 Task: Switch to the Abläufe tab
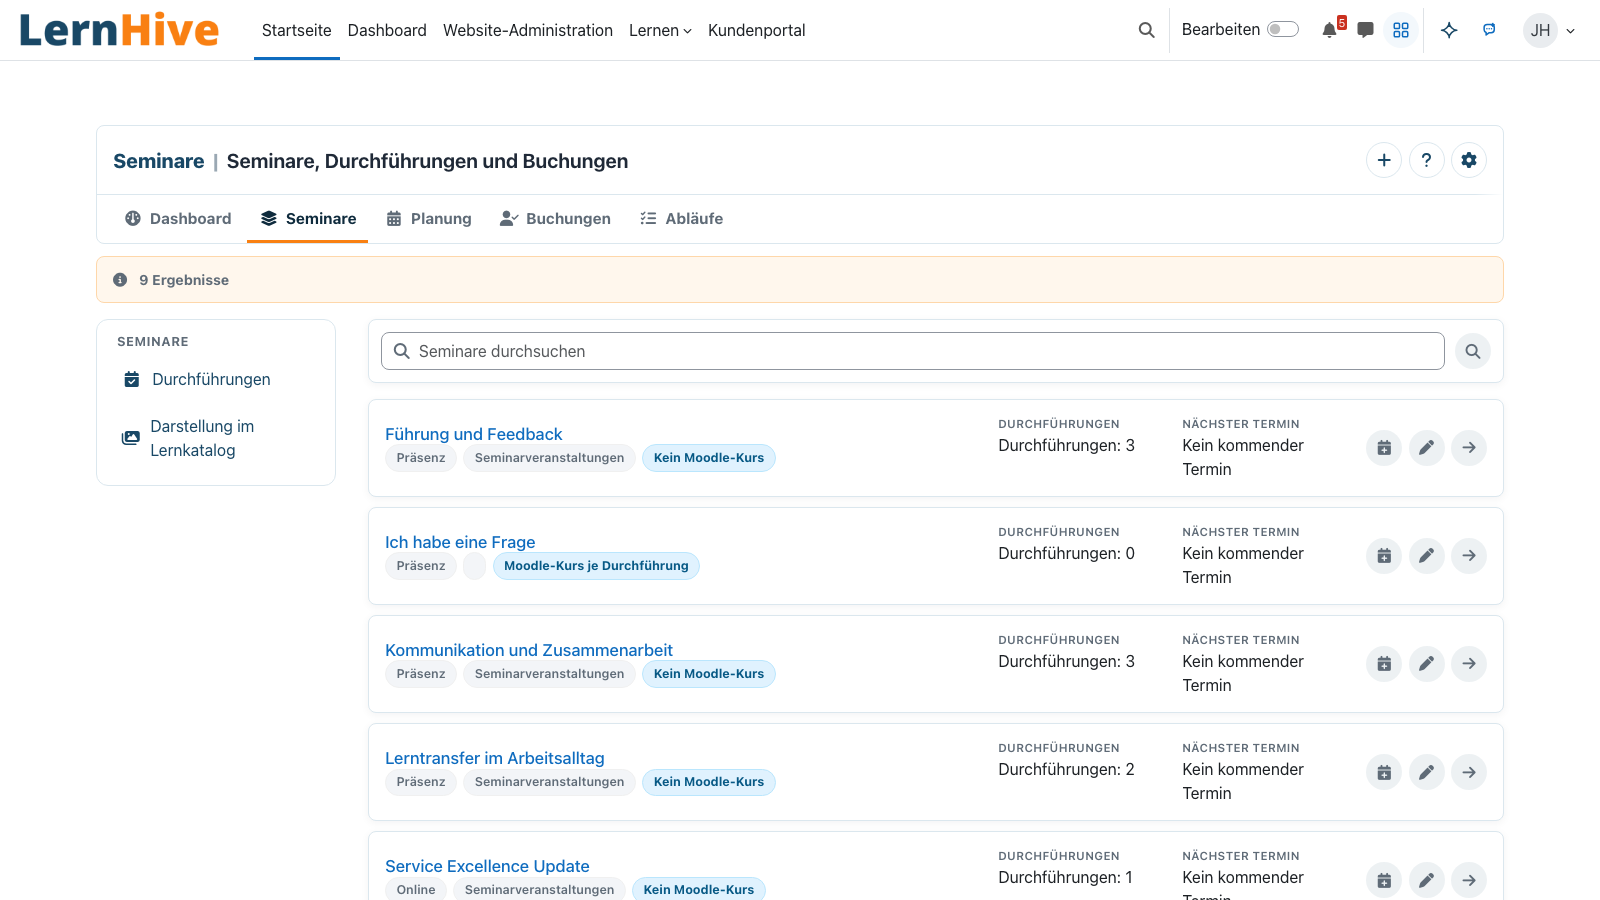click(682, 218)
